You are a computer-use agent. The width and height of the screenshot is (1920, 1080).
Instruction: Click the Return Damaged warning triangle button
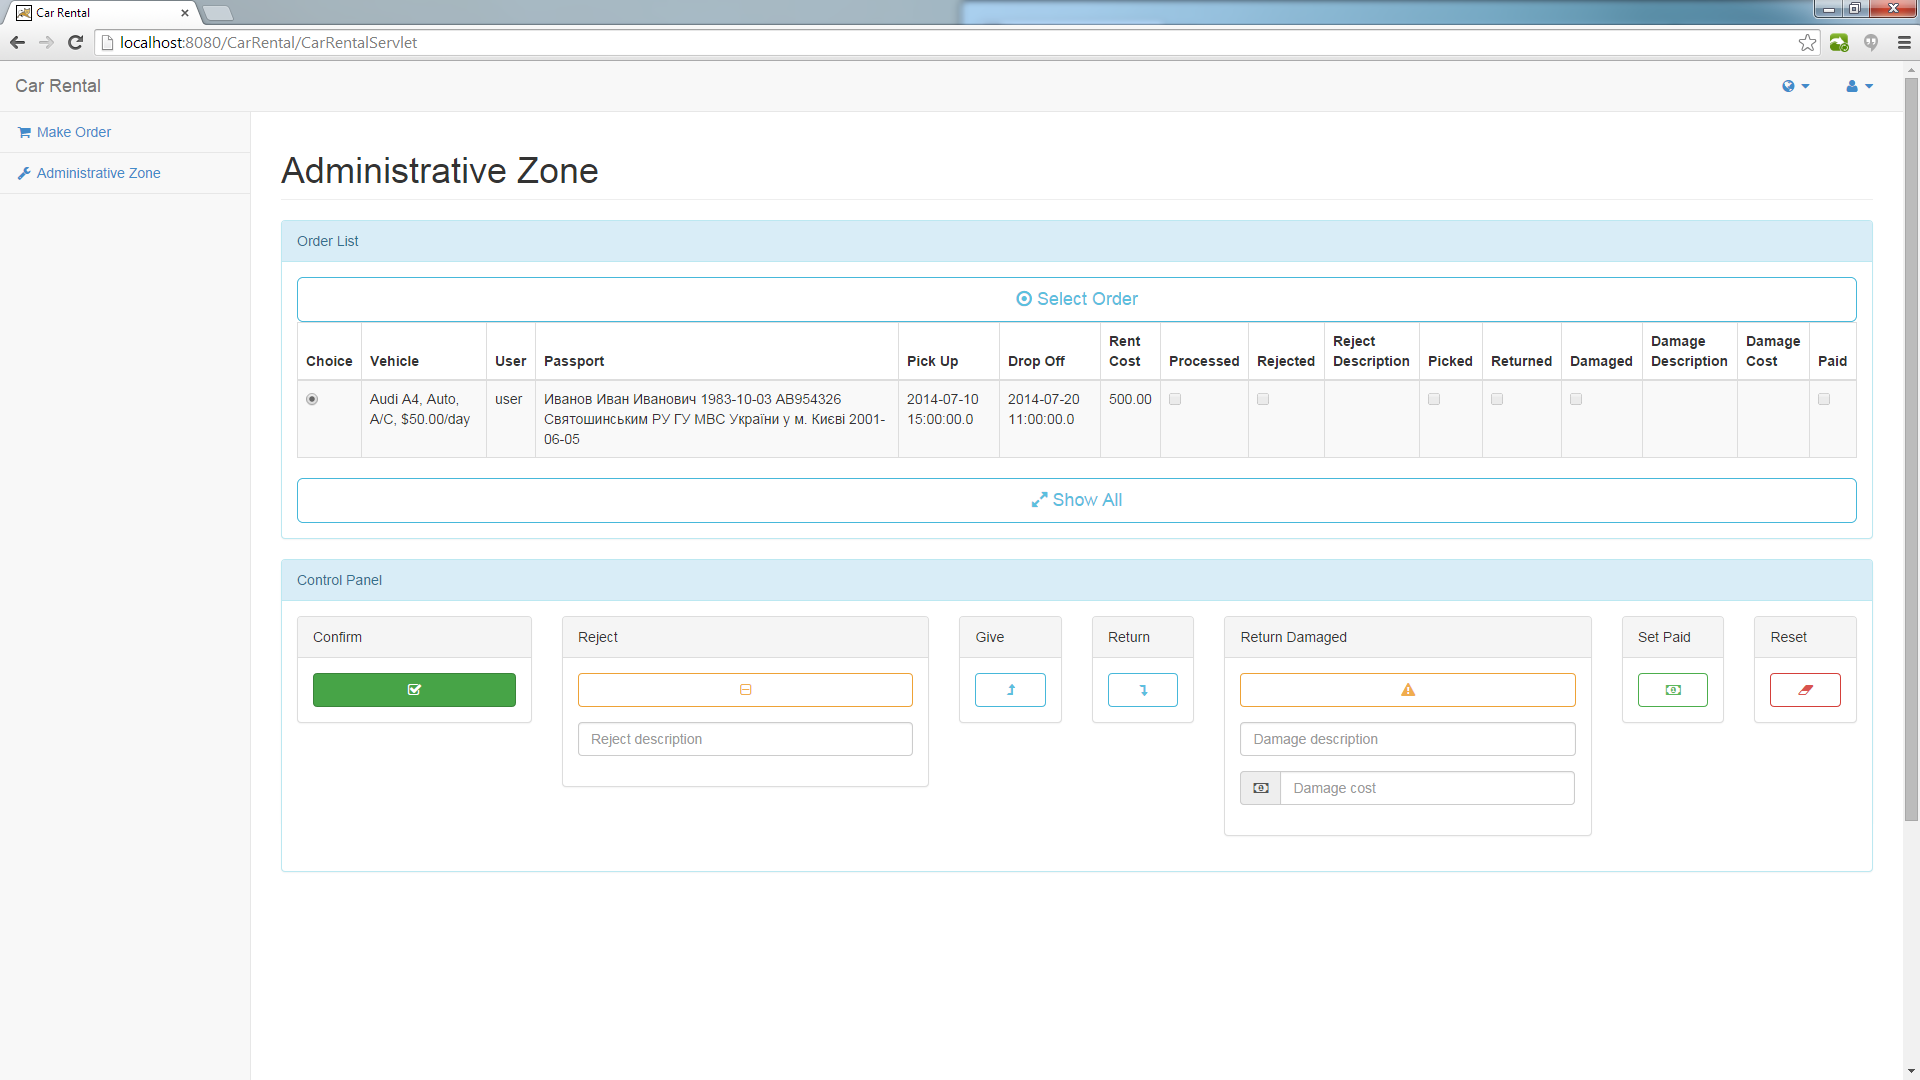1408,690
